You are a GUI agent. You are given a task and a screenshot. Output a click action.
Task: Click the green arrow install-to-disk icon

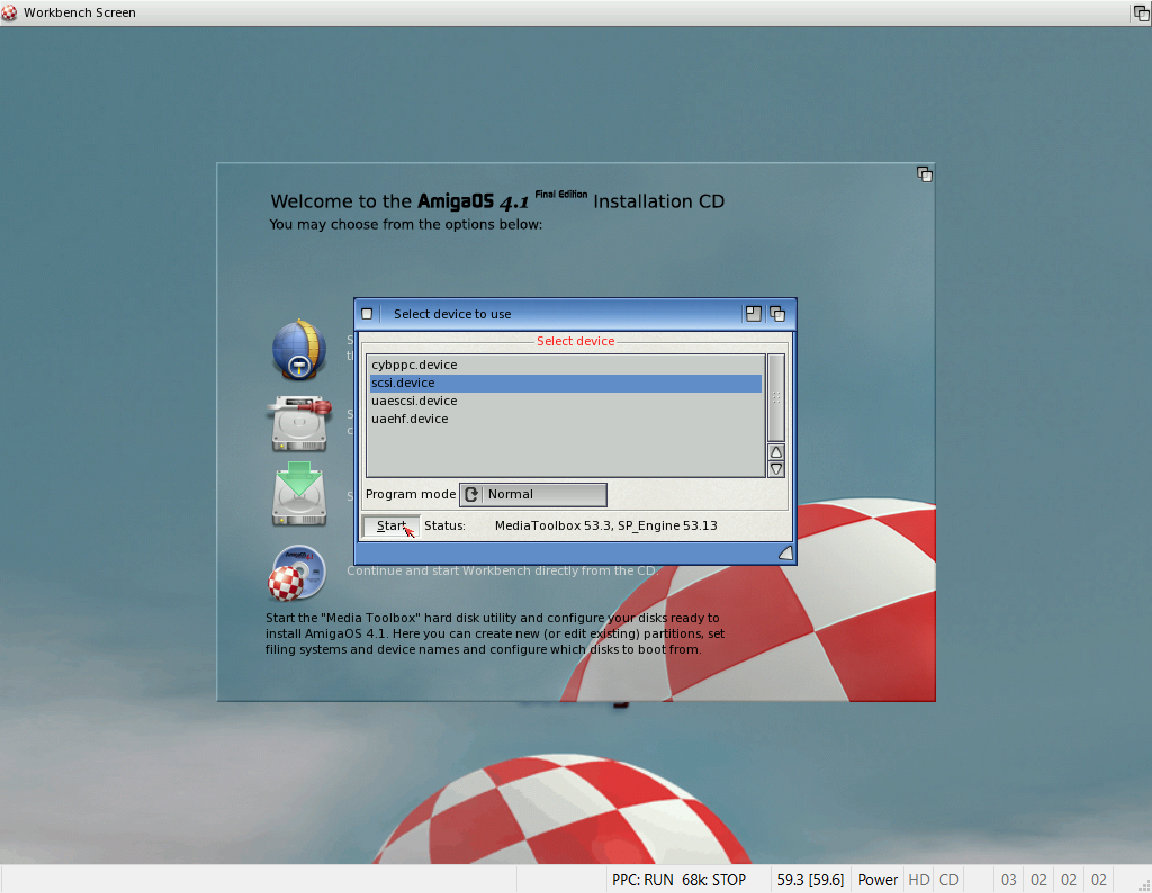[x=298, y=494]
